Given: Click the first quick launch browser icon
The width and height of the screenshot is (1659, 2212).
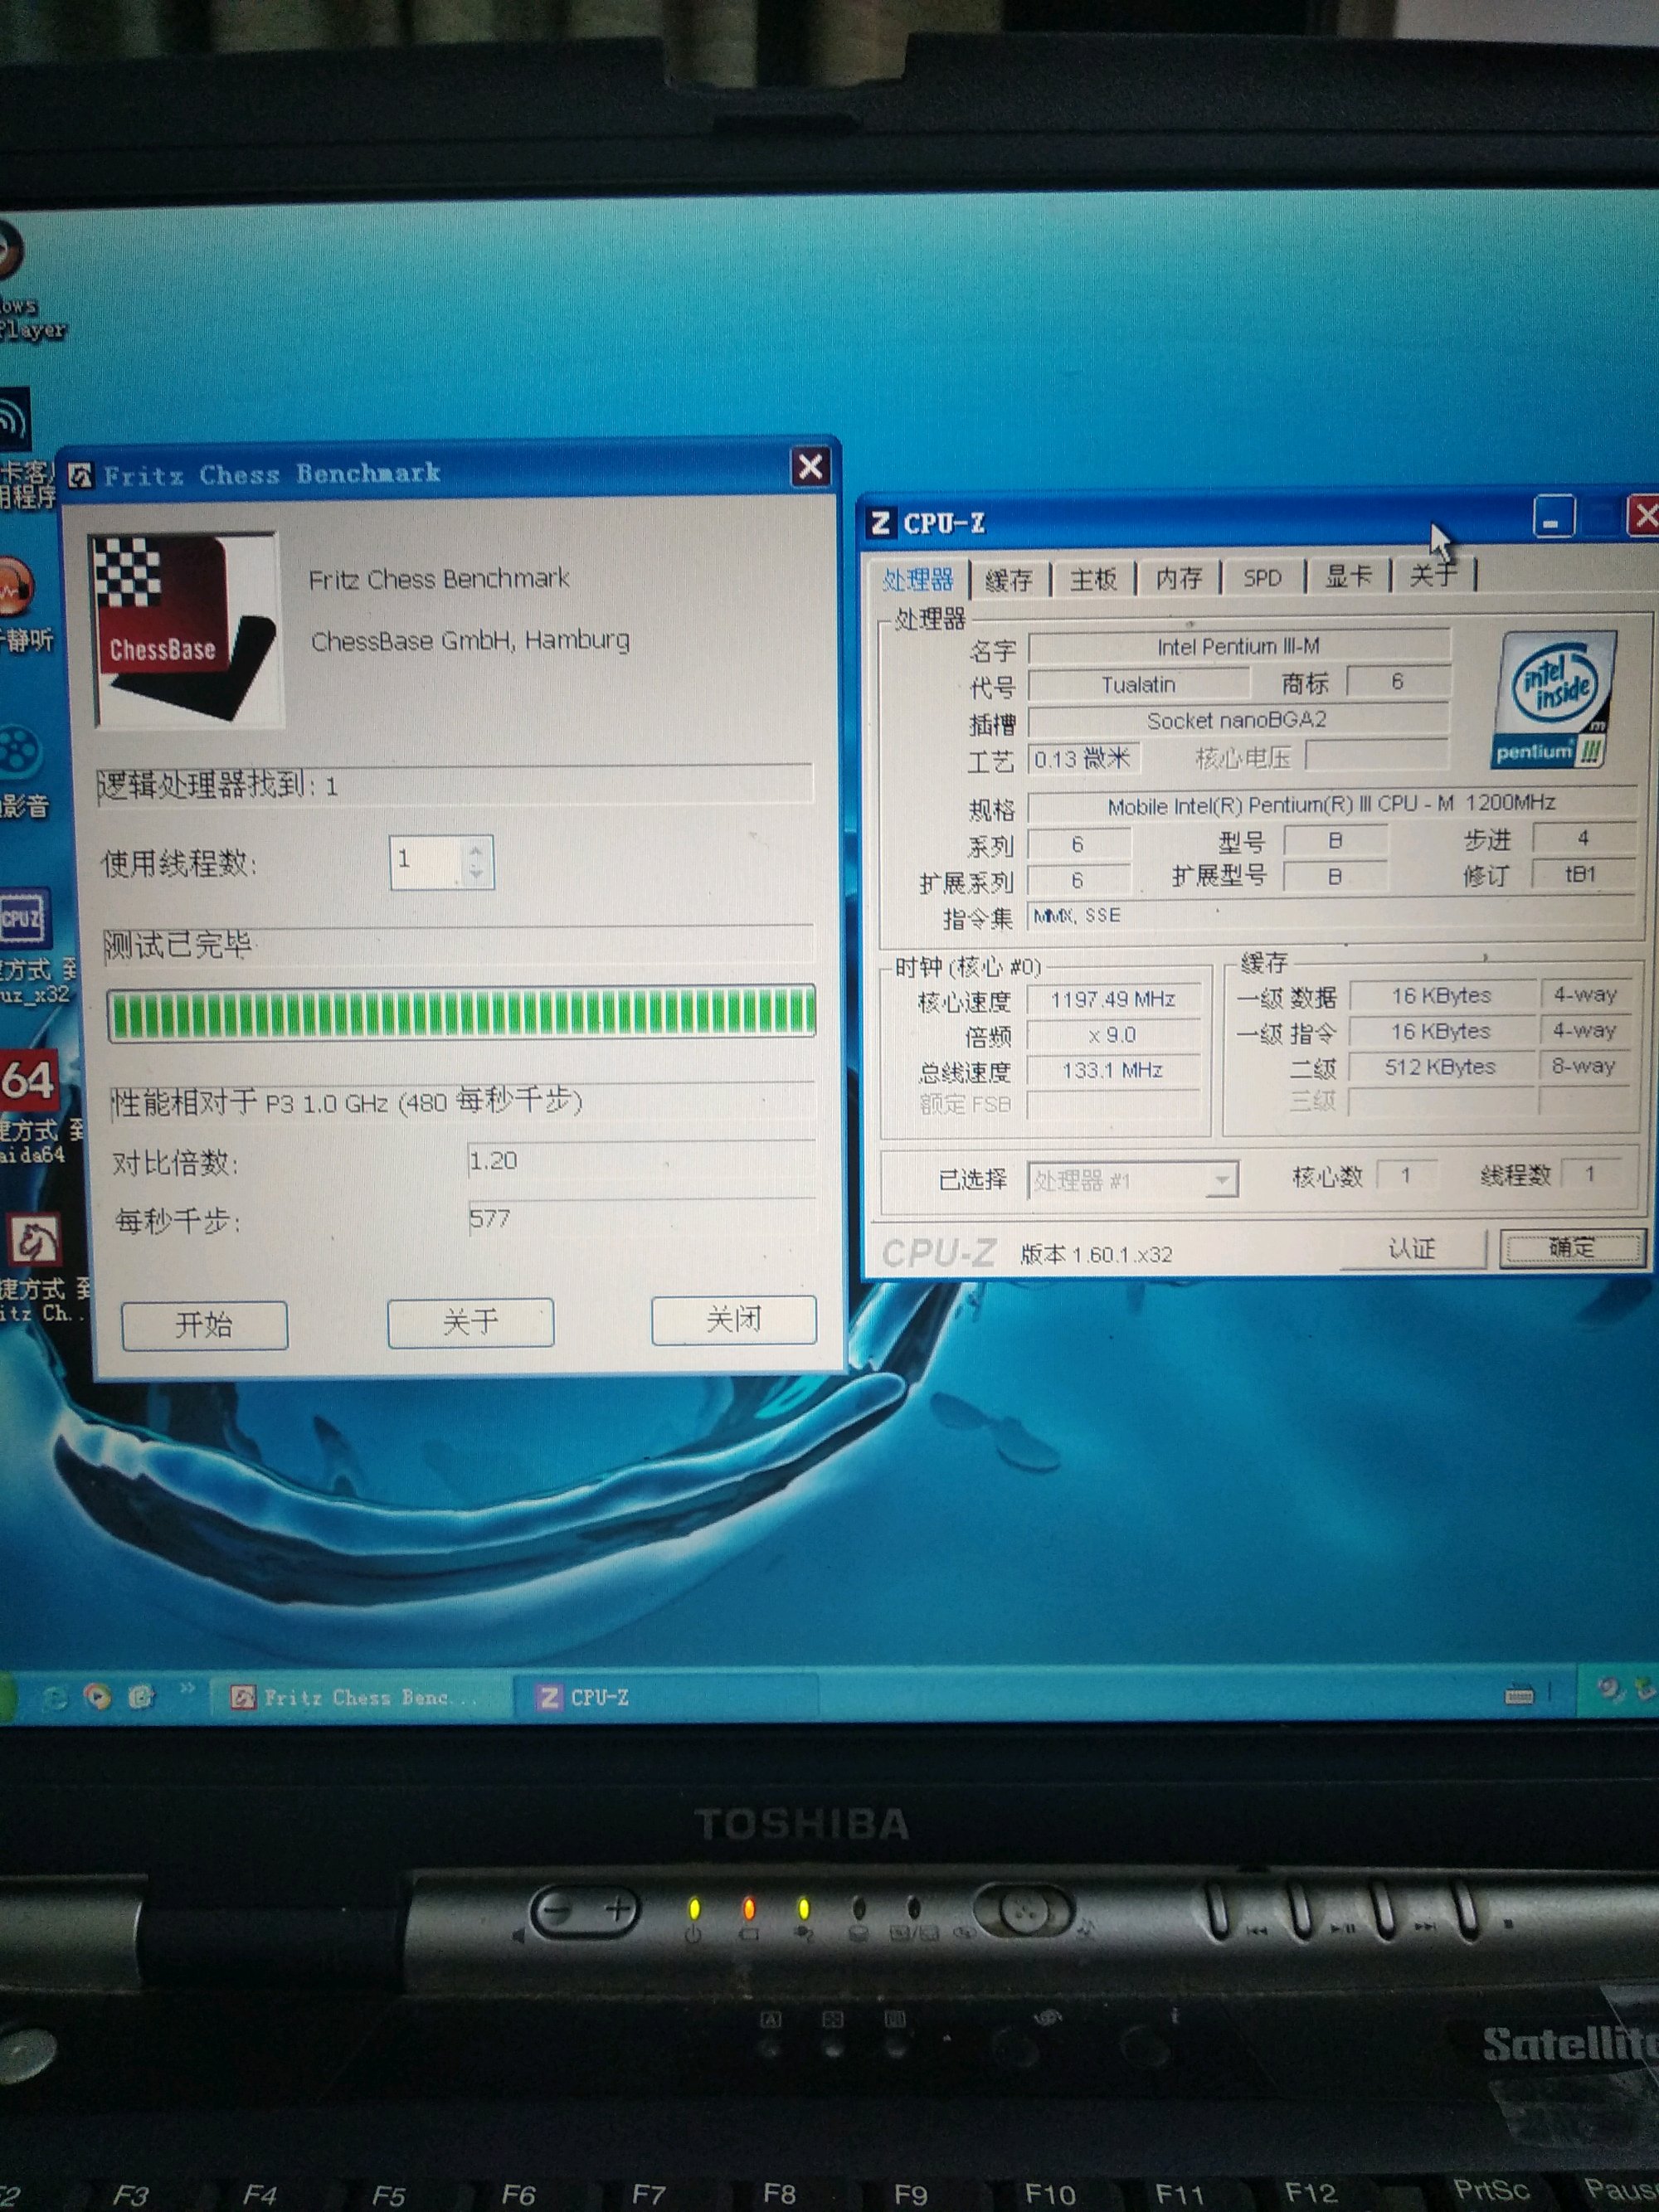Looking at the screenshot, I should pos(54,1697).
